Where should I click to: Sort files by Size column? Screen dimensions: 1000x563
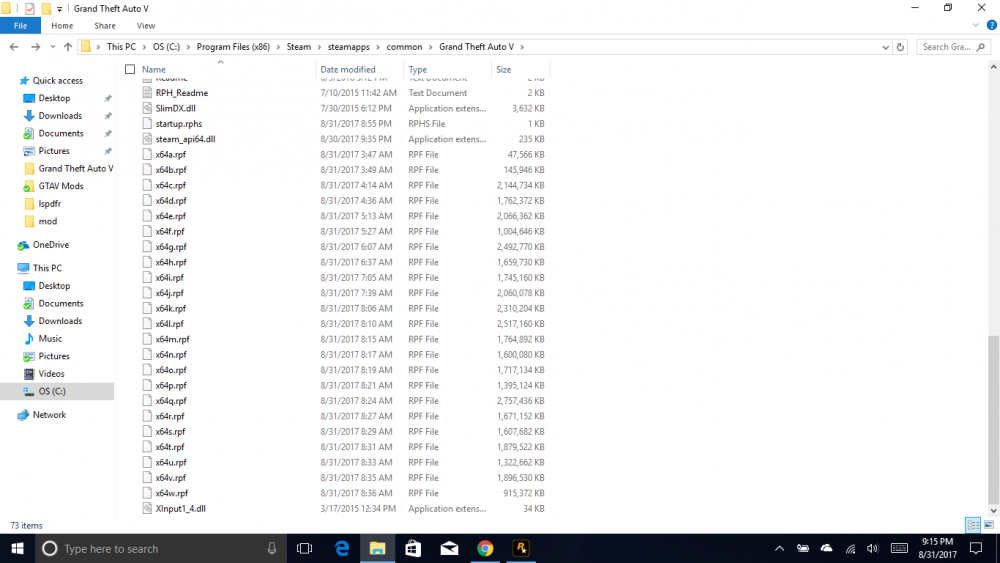503,69
